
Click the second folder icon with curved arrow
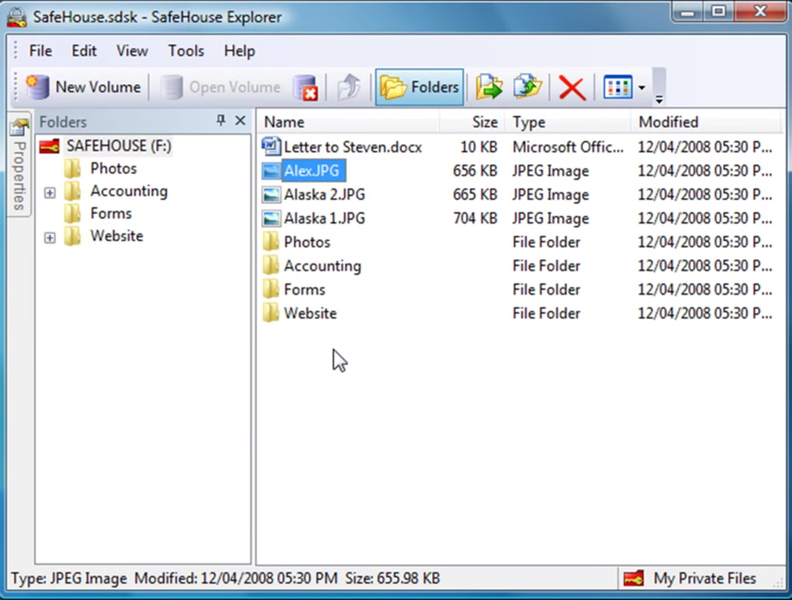point(527,87)
